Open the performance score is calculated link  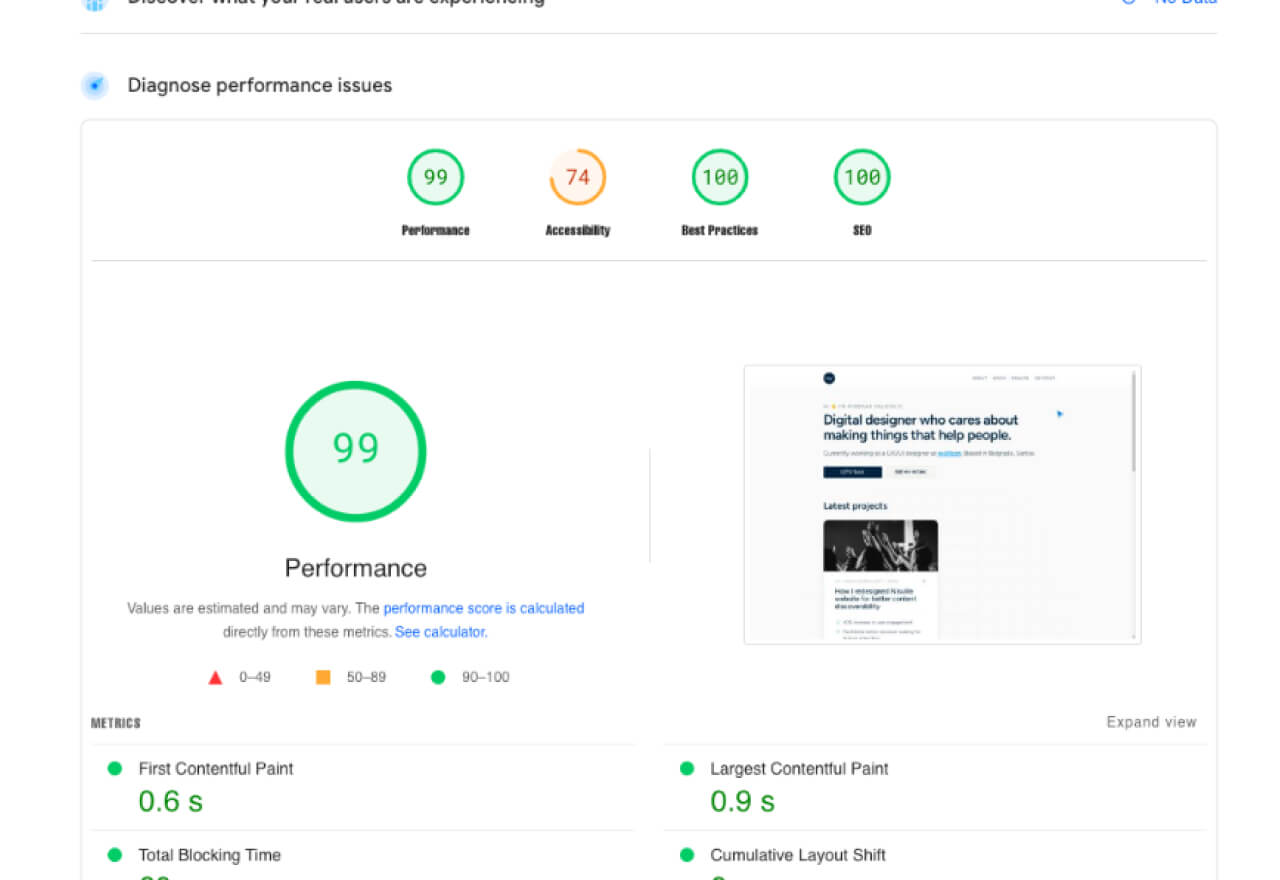pyautogui.click(x=484, y=607)
